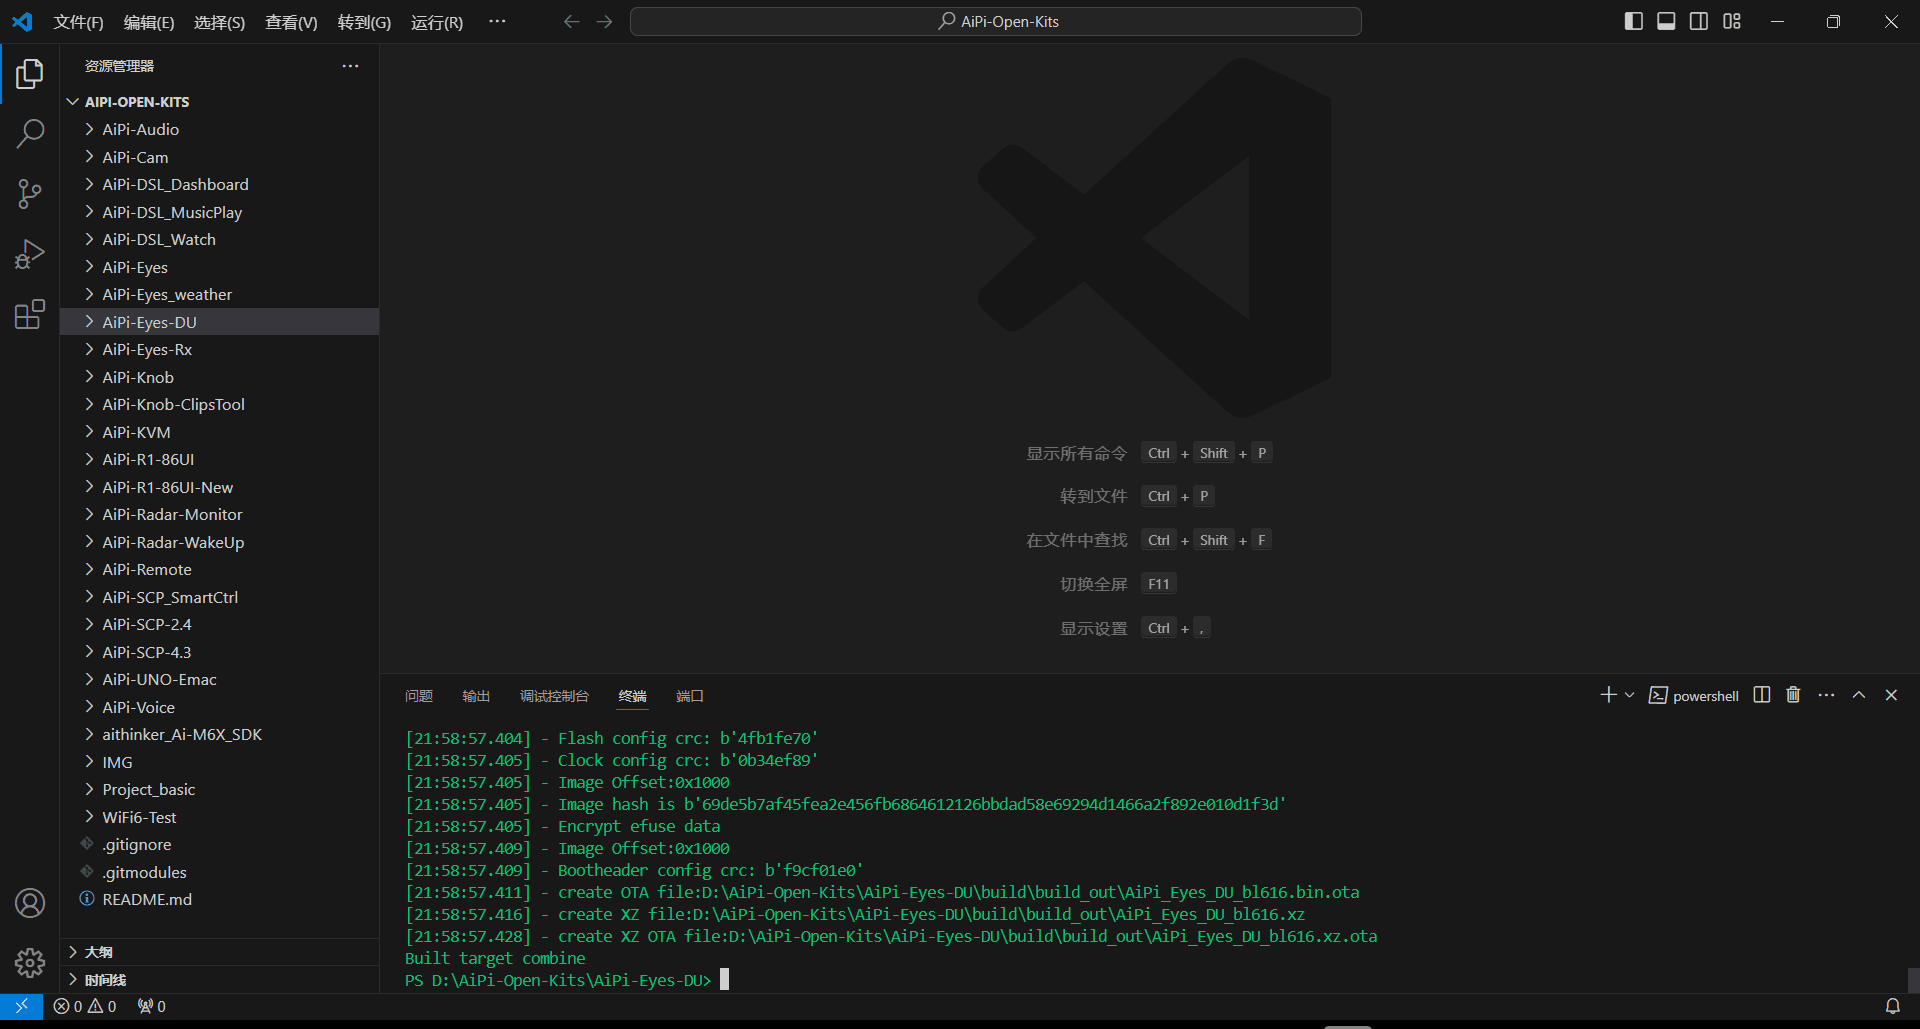Viewport: 1920px width, 1029px height.
Task: Open terminal launch profile dropdown arrow
Action: pos(1630,695)
